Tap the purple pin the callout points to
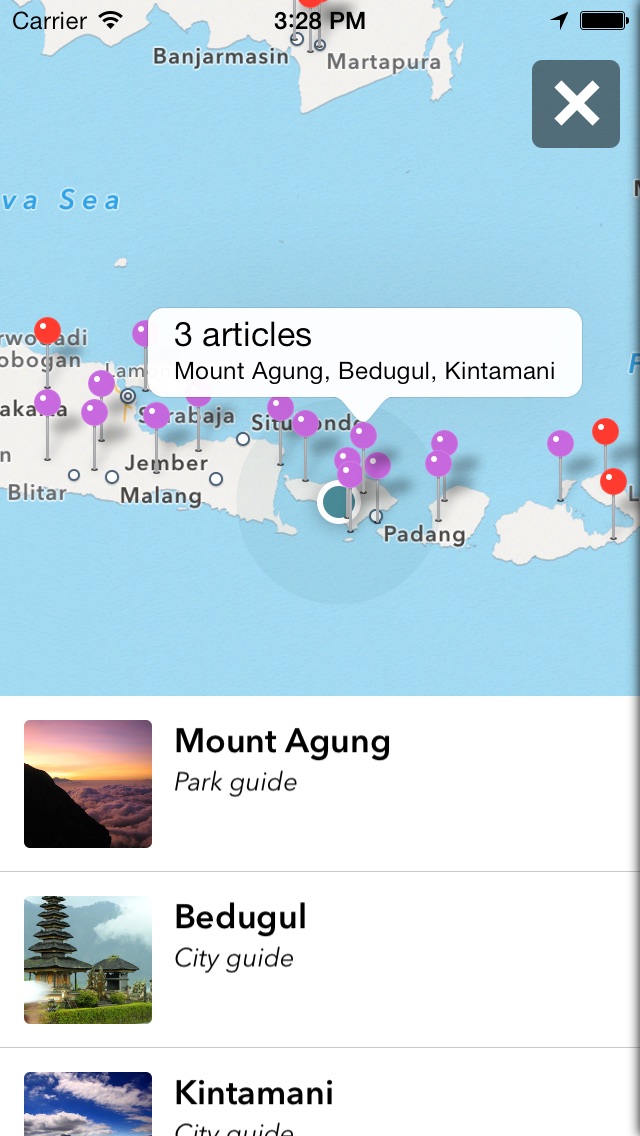Viewport: 640px width, 1136px height. pos(364,435)
